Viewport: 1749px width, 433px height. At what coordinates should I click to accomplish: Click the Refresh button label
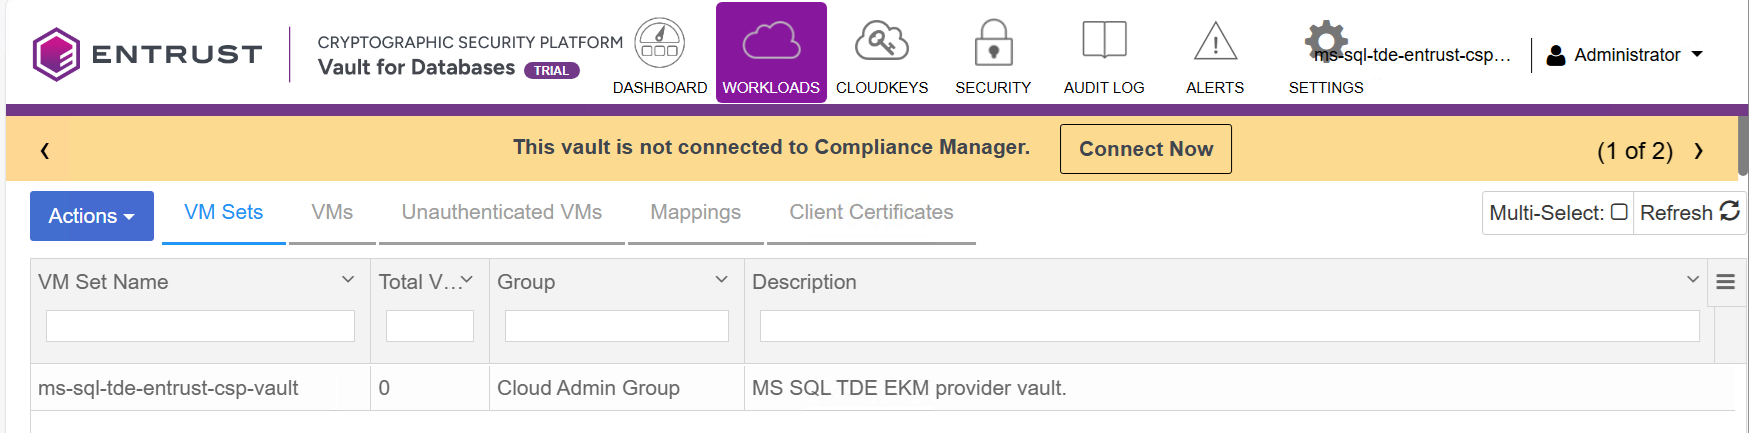(1676, 213)
